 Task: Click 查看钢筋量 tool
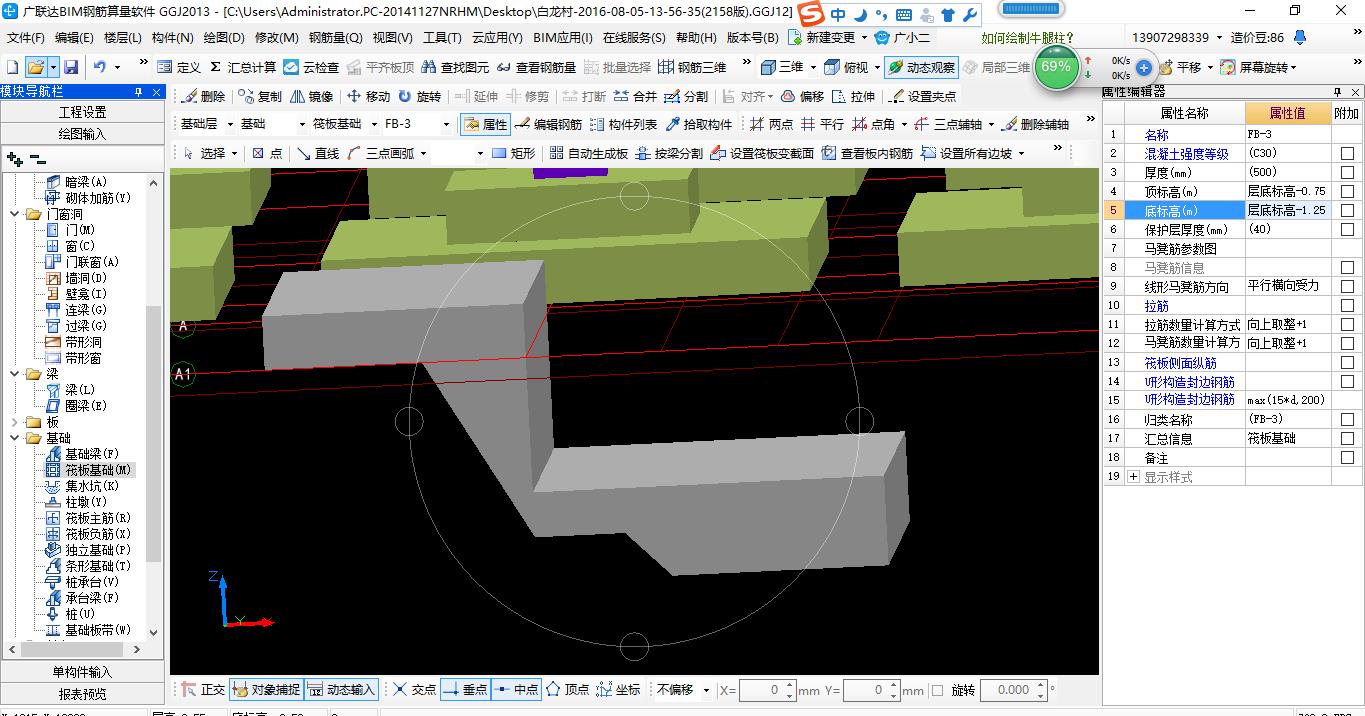(536, 67)
